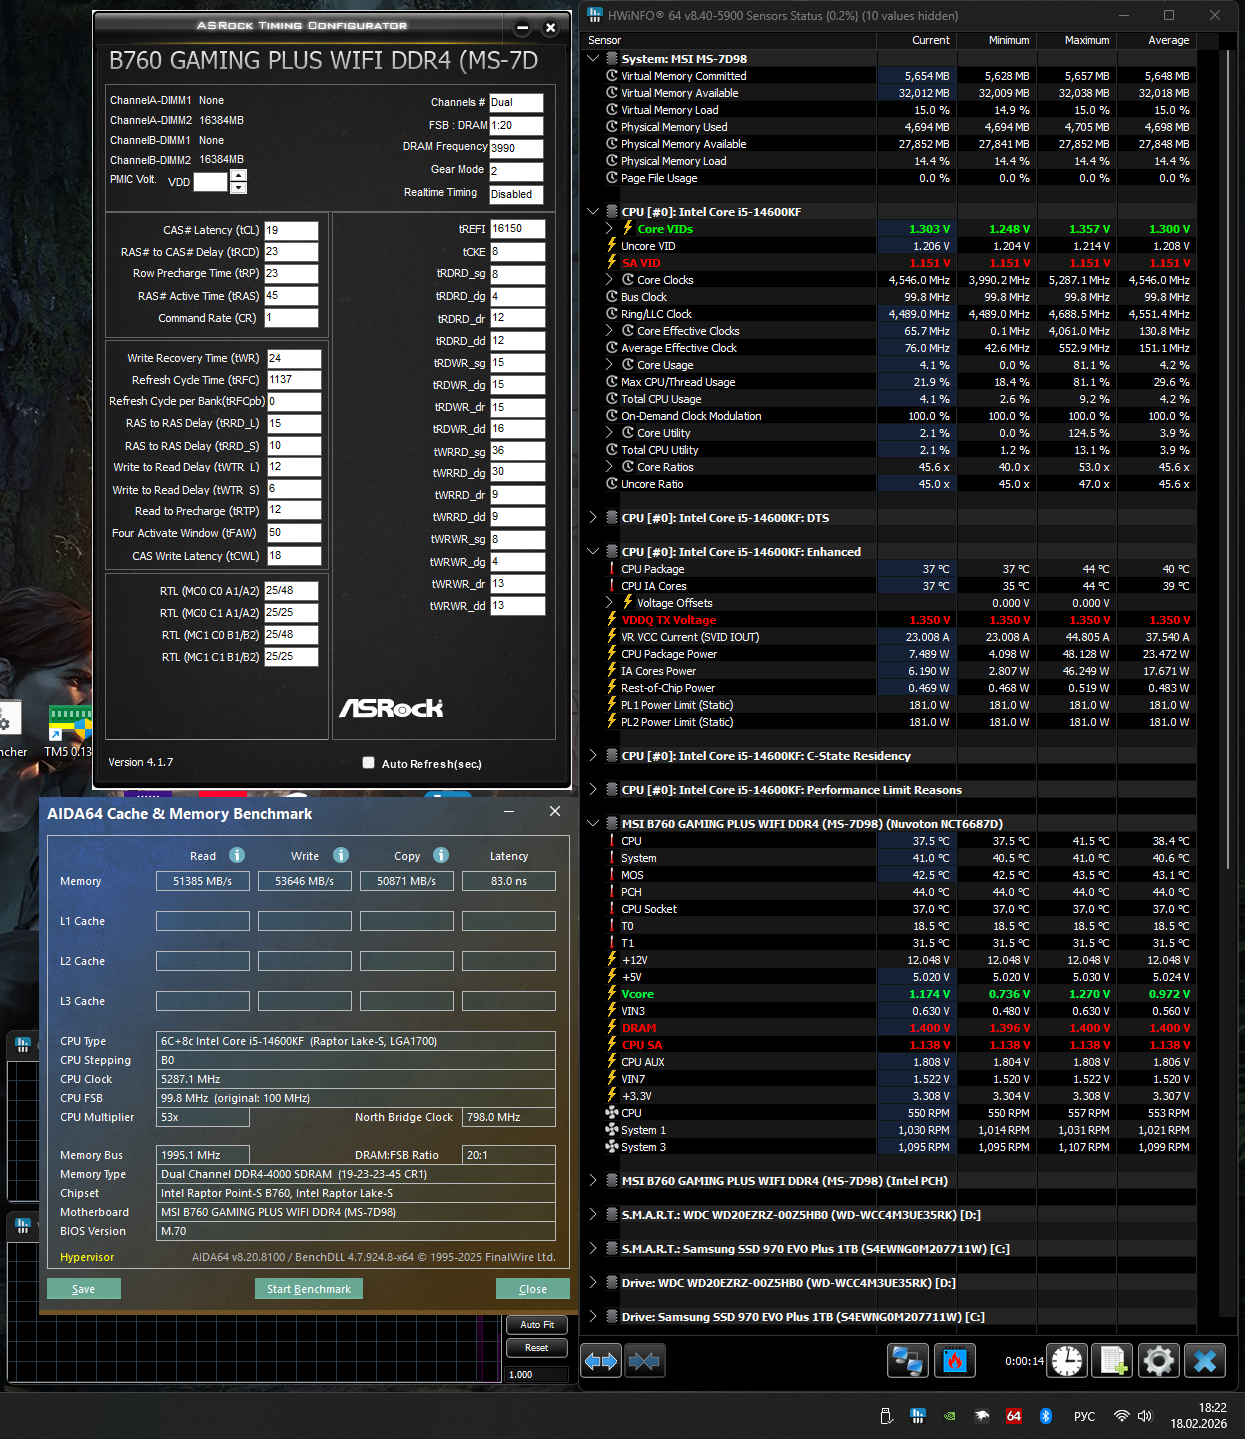This screenshot has width=1245, height=1439.
Task: Open the TM5 0.13 desktop shortcut icon
Action: click(x=70, y=731)
